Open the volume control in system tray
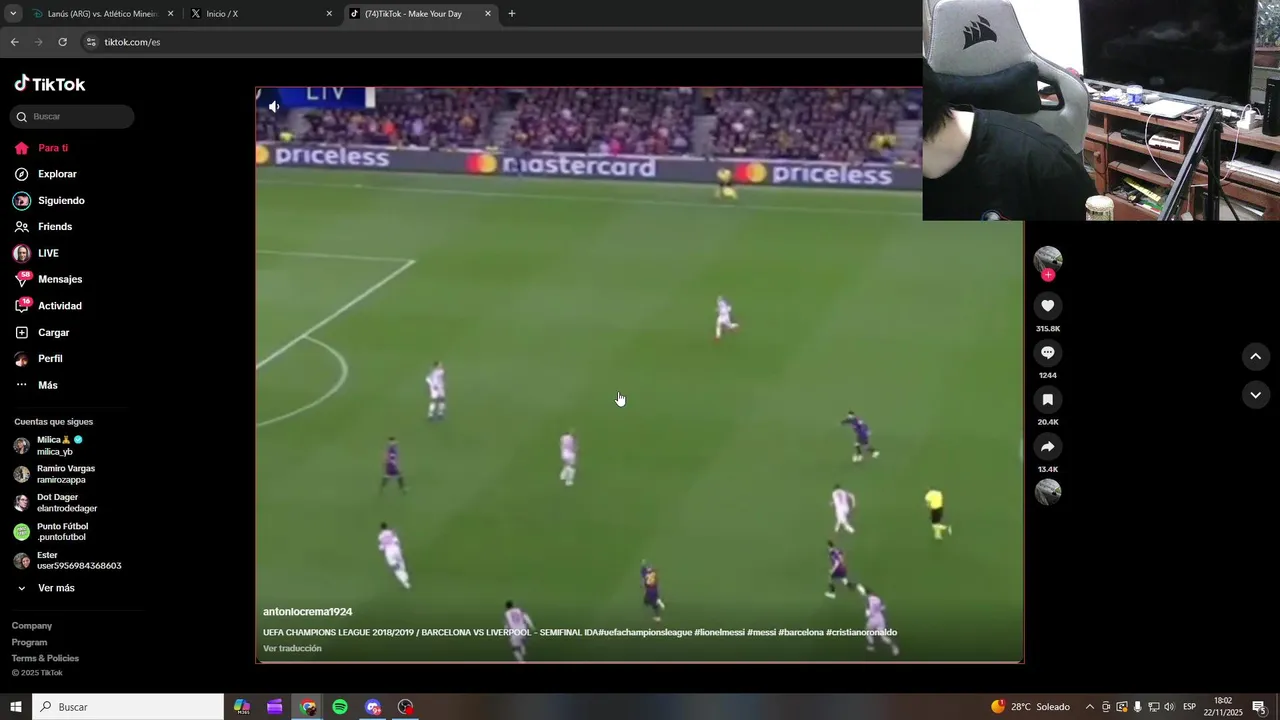Image resolution: width=1280 pixels, height=720 pixels. tap(1169, 707)
